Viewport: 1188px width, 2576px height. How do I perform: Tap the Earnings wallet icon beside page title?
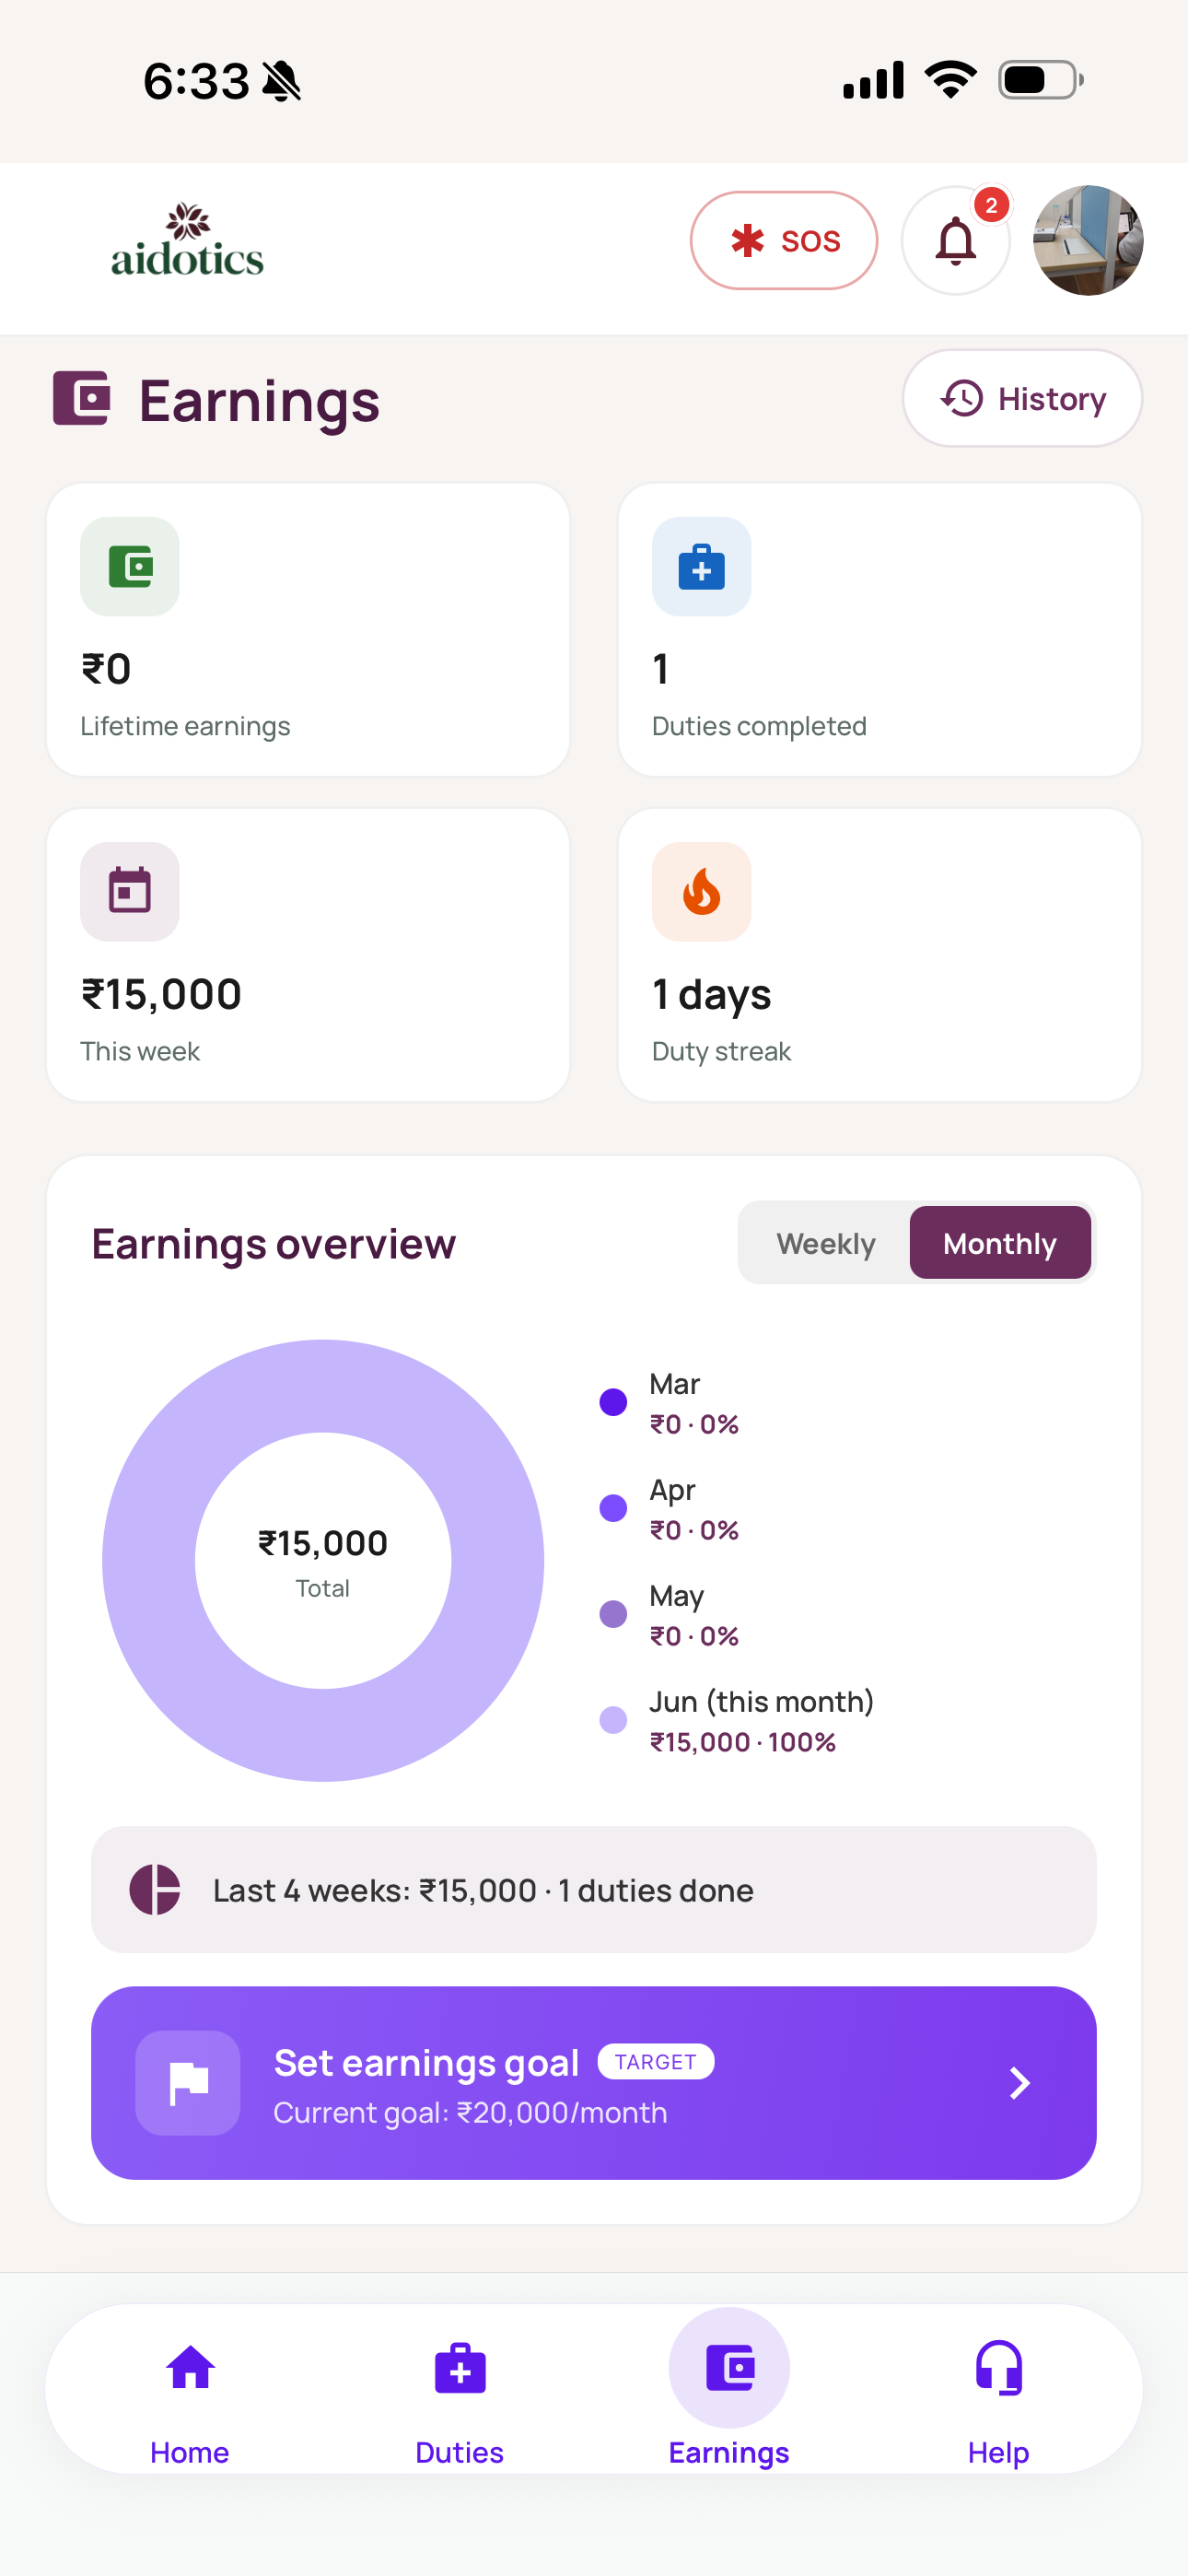pos(81,398)
